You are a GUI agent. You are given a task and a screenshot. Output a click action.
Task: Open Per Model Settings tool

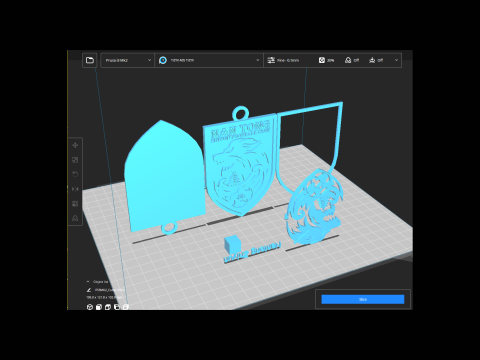(x=75, y=204)
